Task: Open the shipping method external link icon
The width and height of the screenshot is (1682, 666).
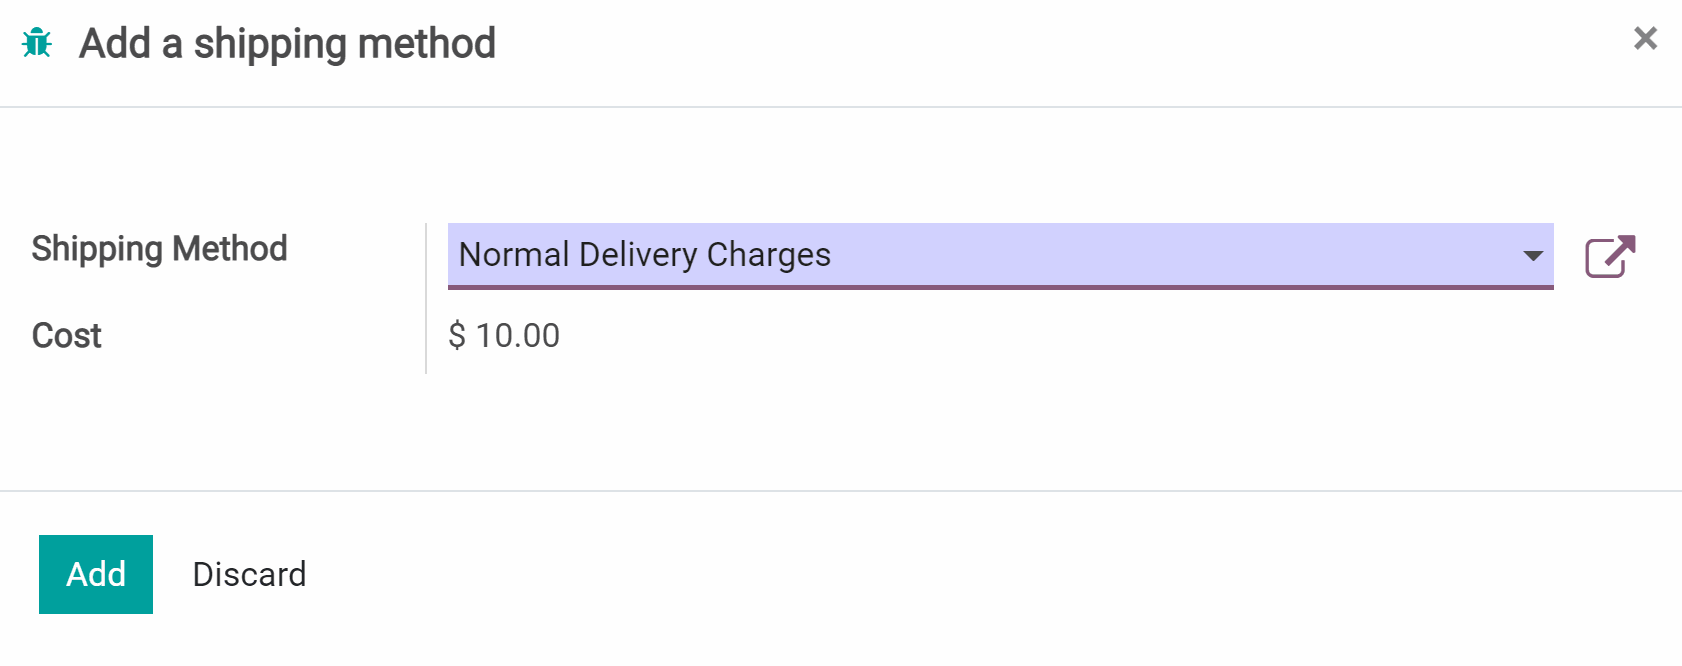Action: coord(1610,257)
